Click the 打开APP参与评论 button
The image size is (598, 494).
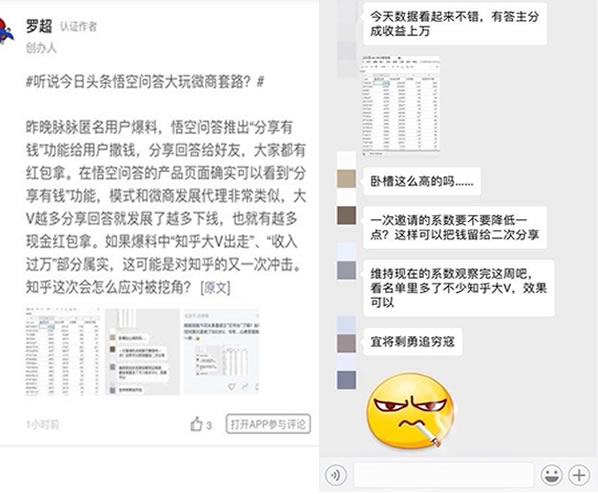pyautogui.click(x=268, y=424)
